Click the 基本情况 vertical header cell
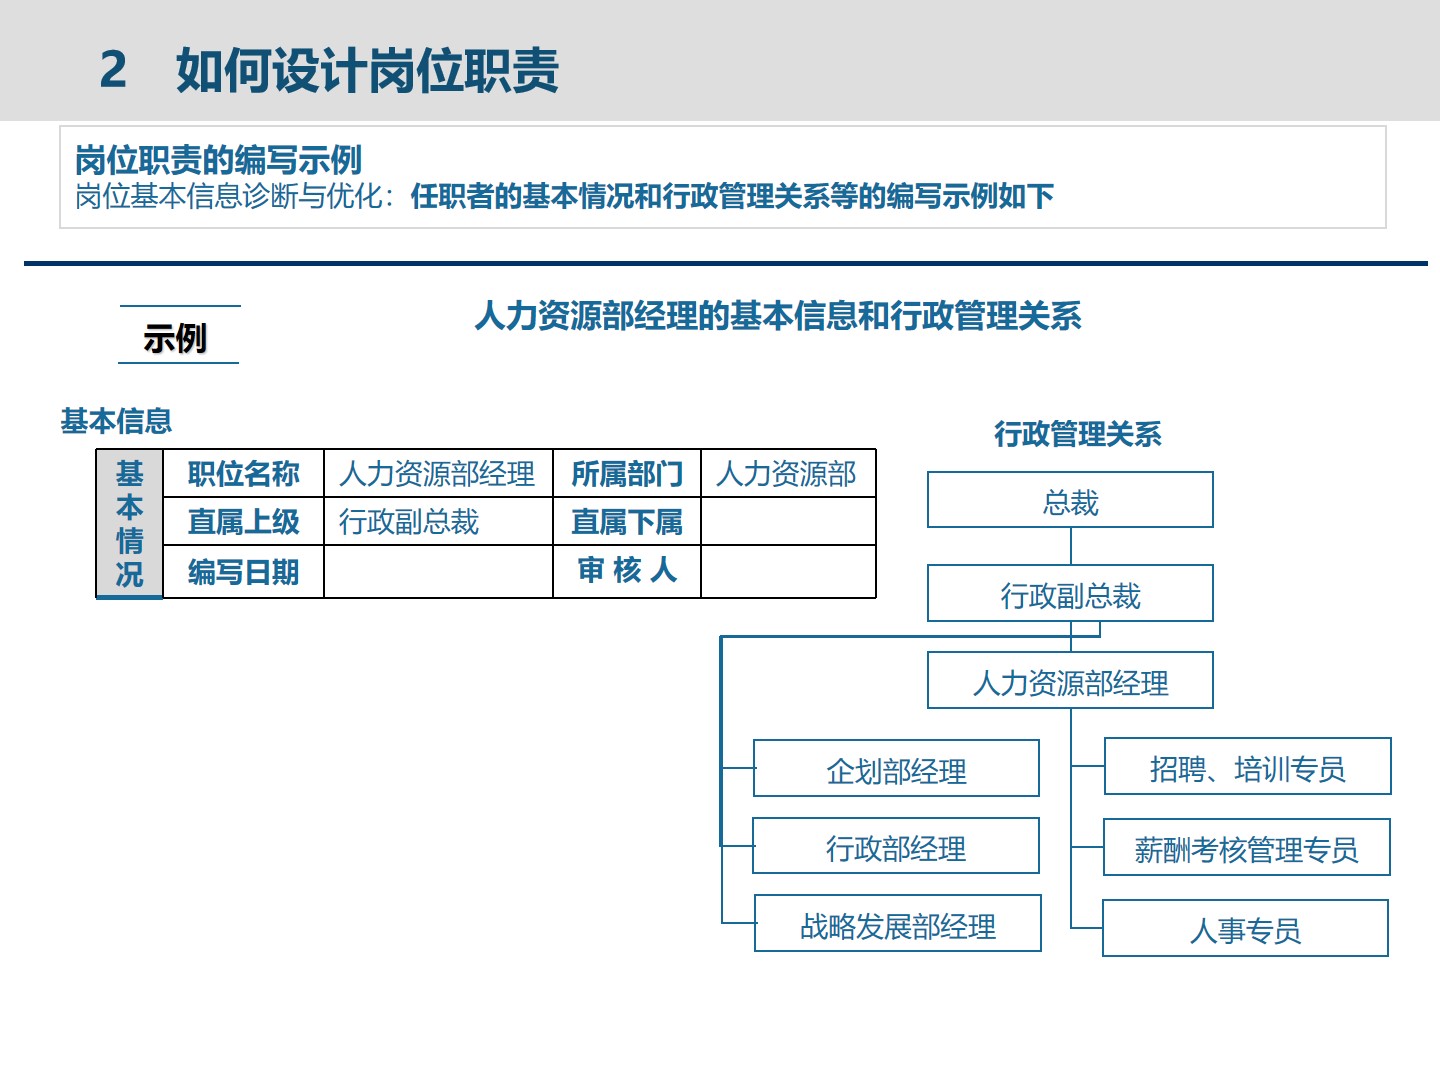This screenshot has width=1440, height=1080. (129, 523)
